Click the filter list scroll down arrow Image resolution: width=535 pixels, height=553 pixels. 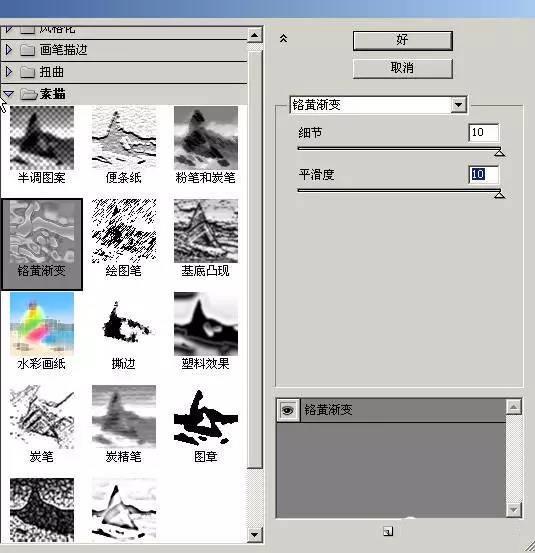tap(254, 535)
